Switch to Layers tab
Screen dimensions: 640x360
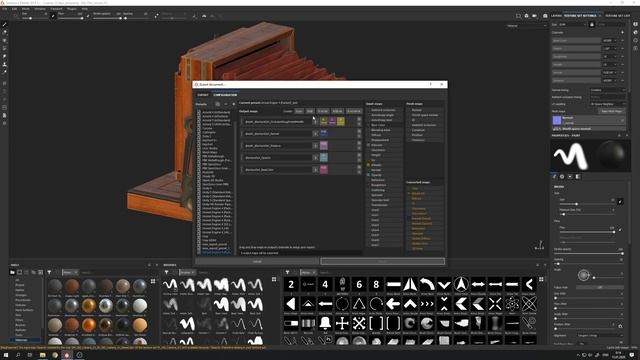(556, 16)
